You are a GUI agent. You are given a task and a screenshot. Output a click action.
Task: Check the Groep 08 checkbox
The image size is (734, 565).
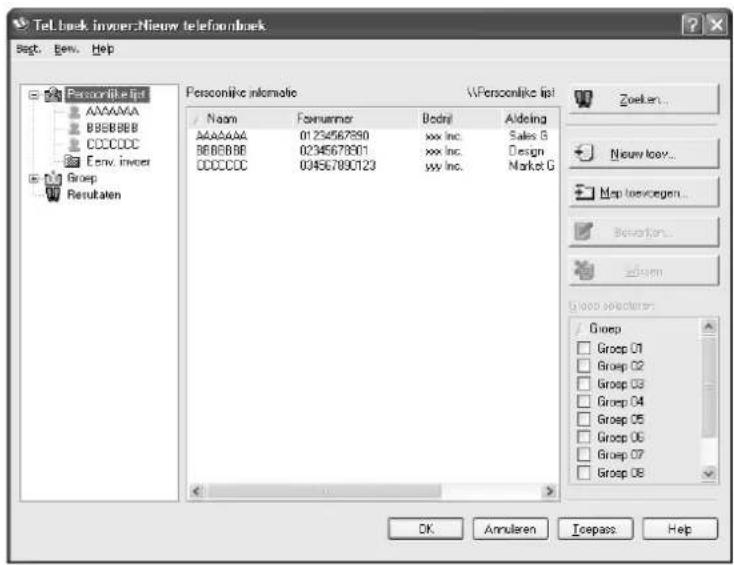click(x=584, y=472)
